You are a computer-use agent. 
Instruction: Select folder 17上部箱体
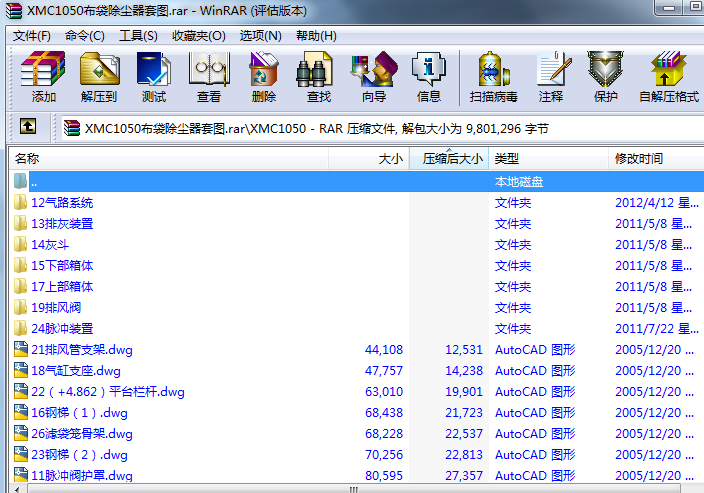point(62,286)
